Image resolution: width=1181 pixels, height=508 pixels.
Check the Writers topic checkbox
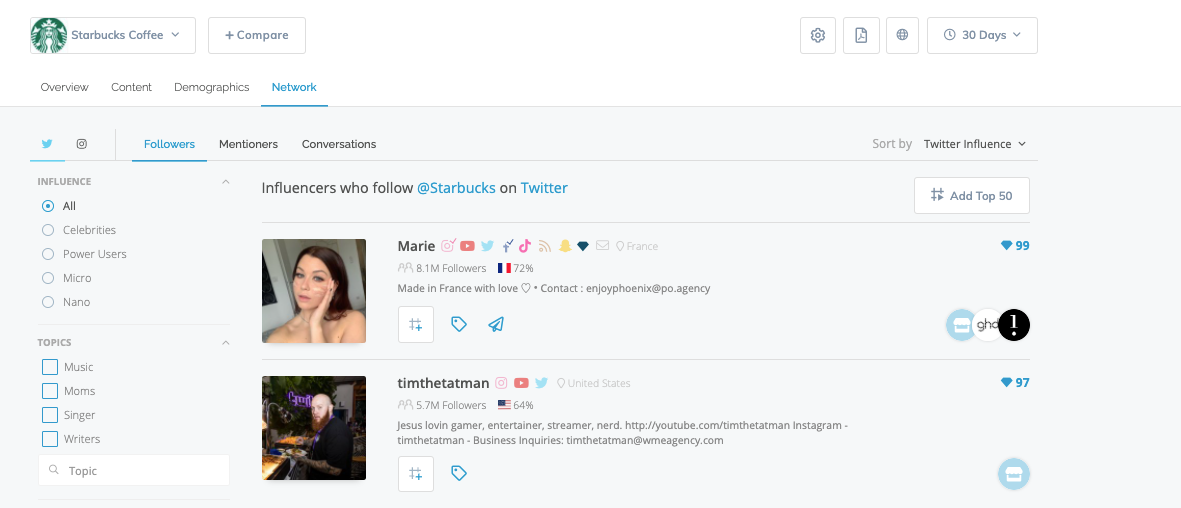pyautogui.click(x=50, y=439)
